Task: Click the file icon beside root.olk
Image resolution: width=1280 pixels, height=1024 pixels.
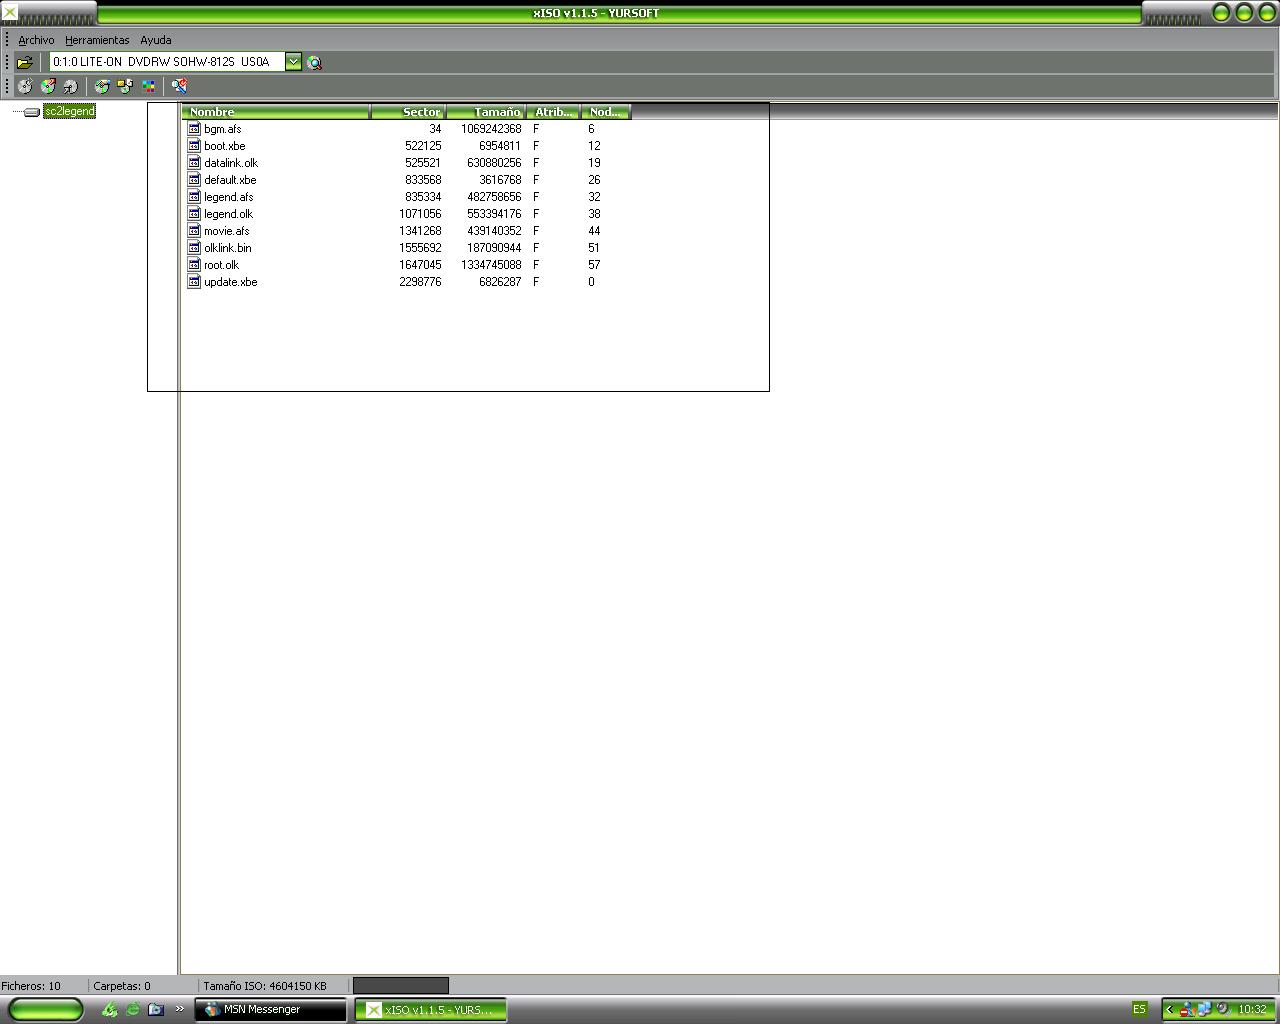Action: click(195, 265)
